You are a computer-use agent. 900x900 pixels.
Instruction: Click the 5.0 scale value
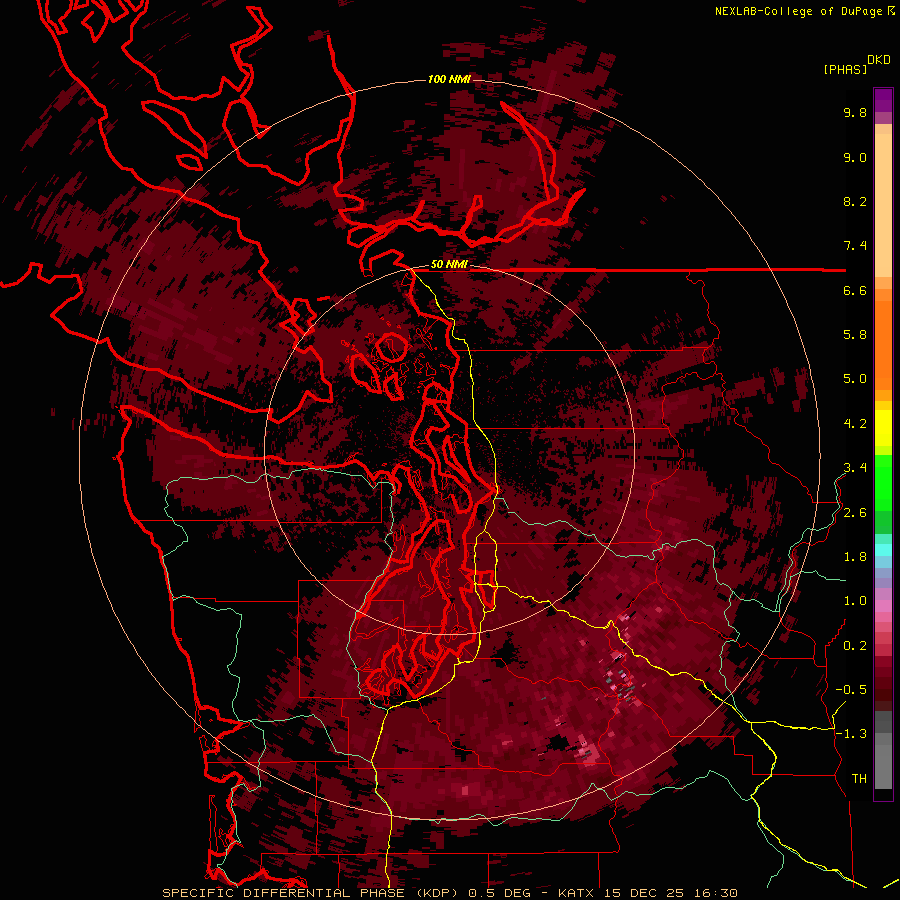[x=855, y=379]
